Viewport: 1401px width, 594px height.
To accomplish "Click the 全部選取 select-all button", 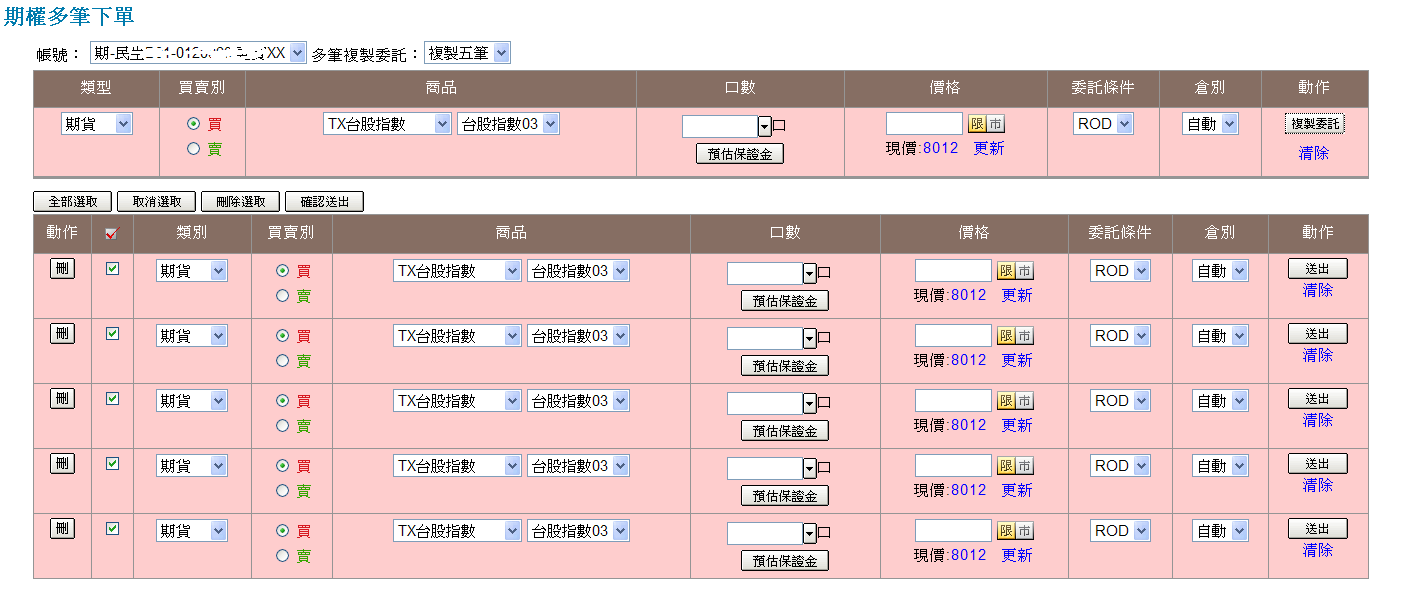I will tap(73, 202).
